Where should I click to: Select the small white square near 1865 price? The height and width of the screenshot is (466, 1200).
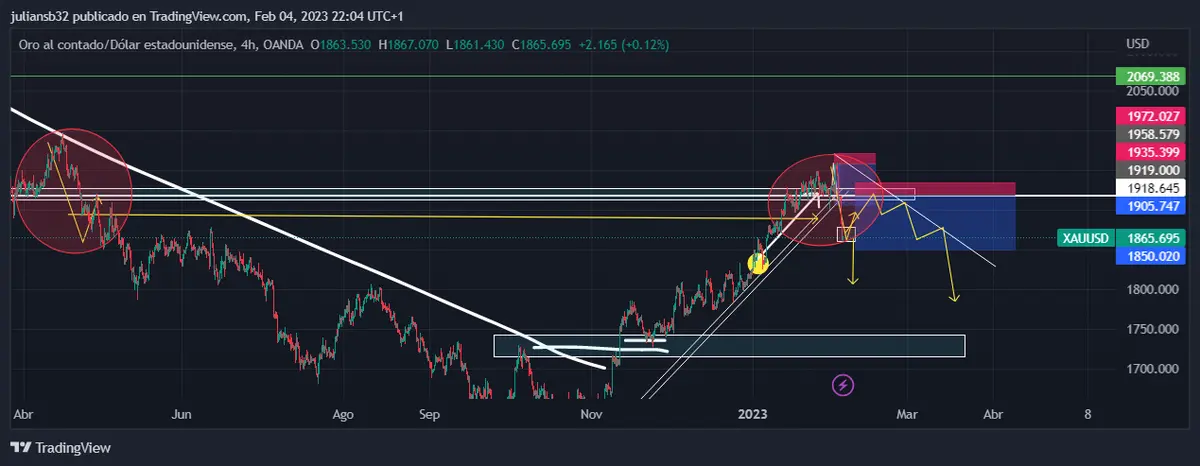pyautogui.click(x=846, y=234)
